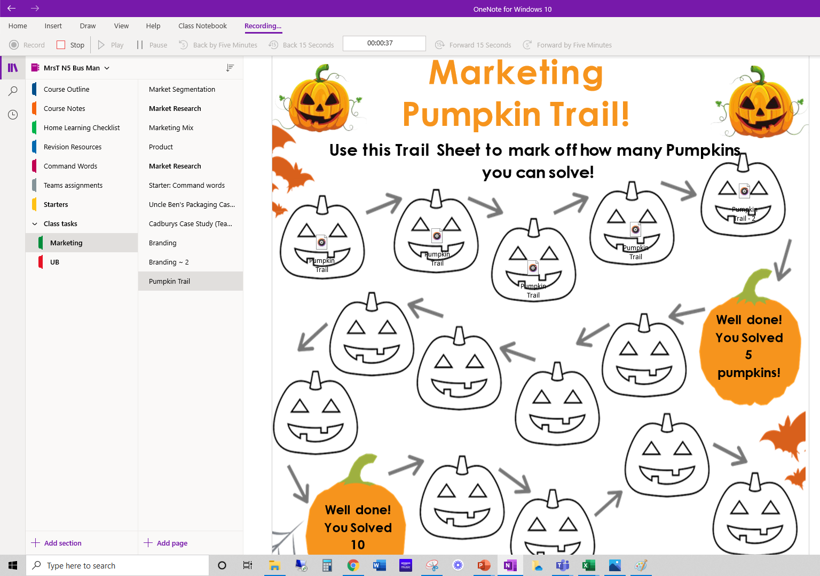Click audio file icon in first pumpkin
Viewport: 820px width, 576px height.
point(322,242)
